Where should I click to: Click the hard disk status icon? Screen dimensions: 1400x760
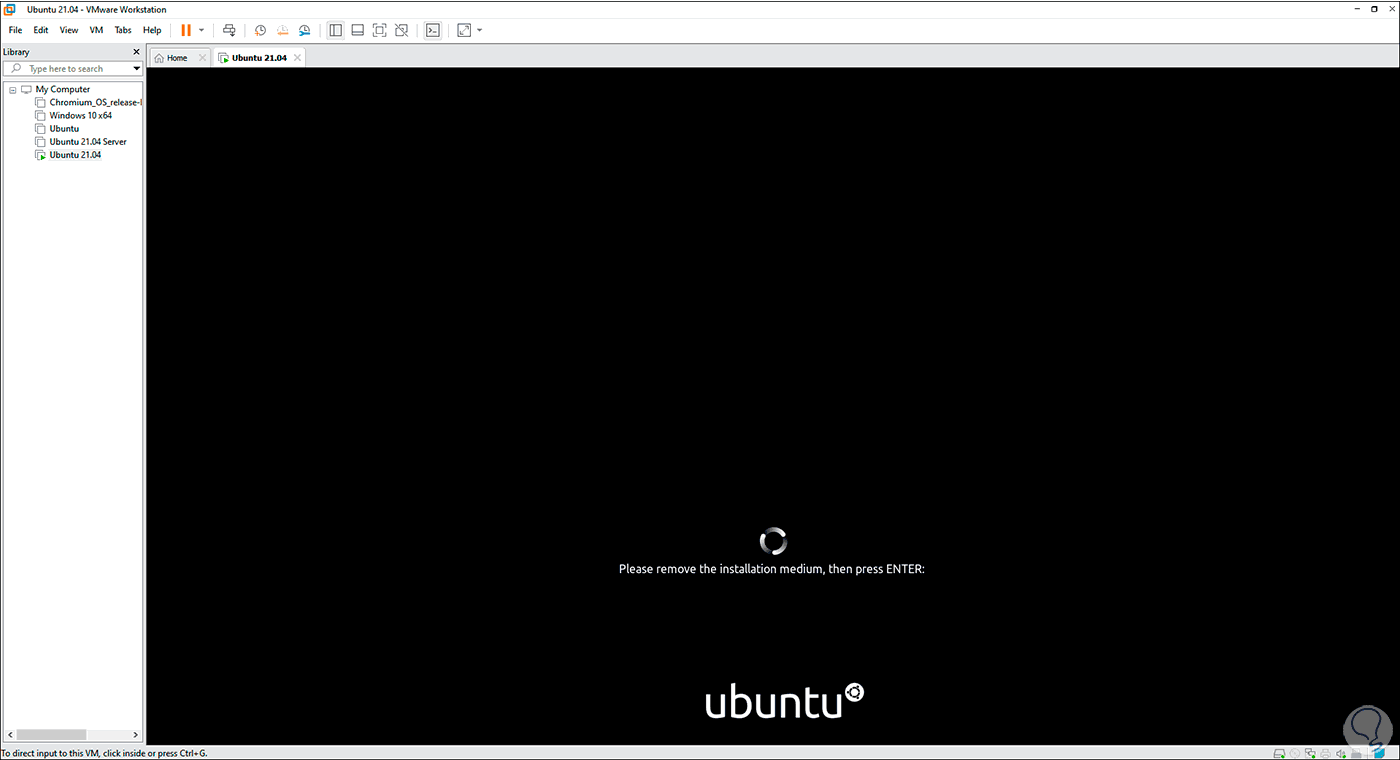[1279, 753]
